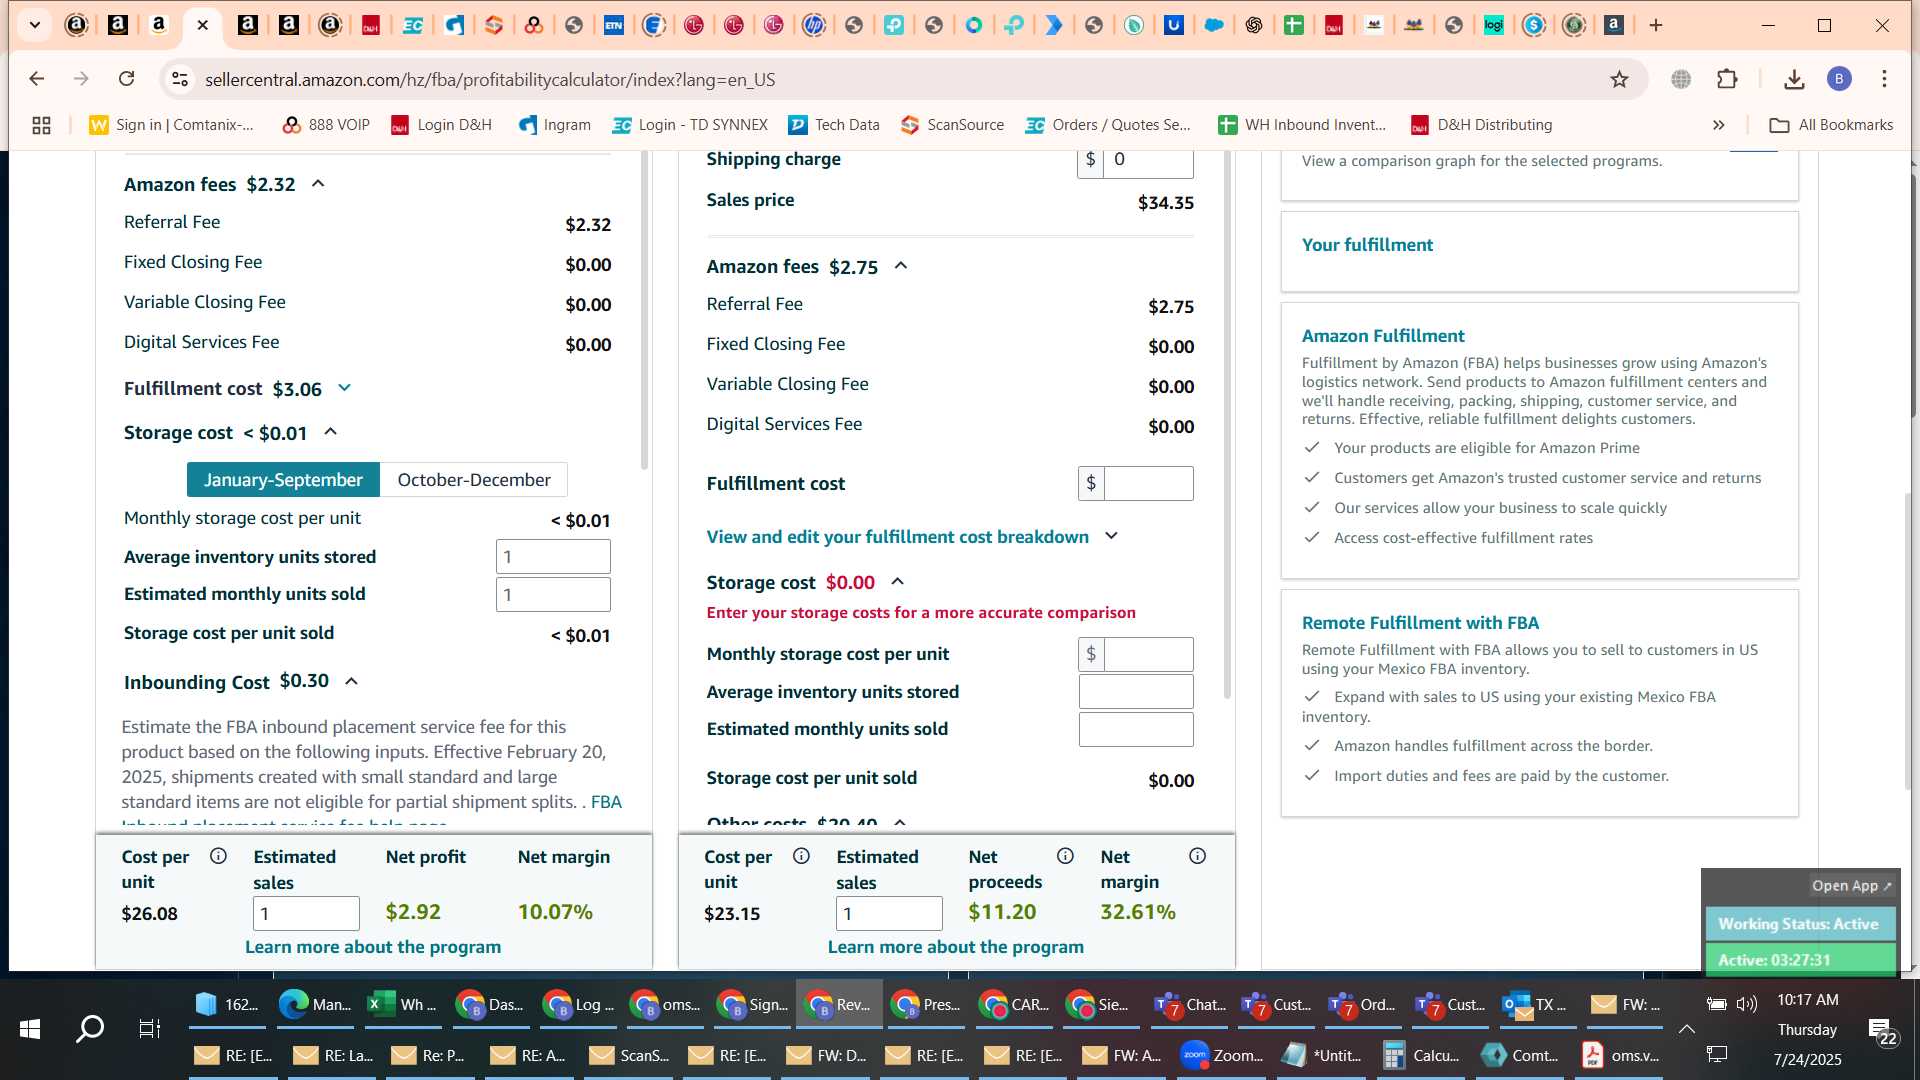This screenshot has height=1080, width=1920.
Task: Open the Calculator app in taskbar
Action: (1421, 1055)
